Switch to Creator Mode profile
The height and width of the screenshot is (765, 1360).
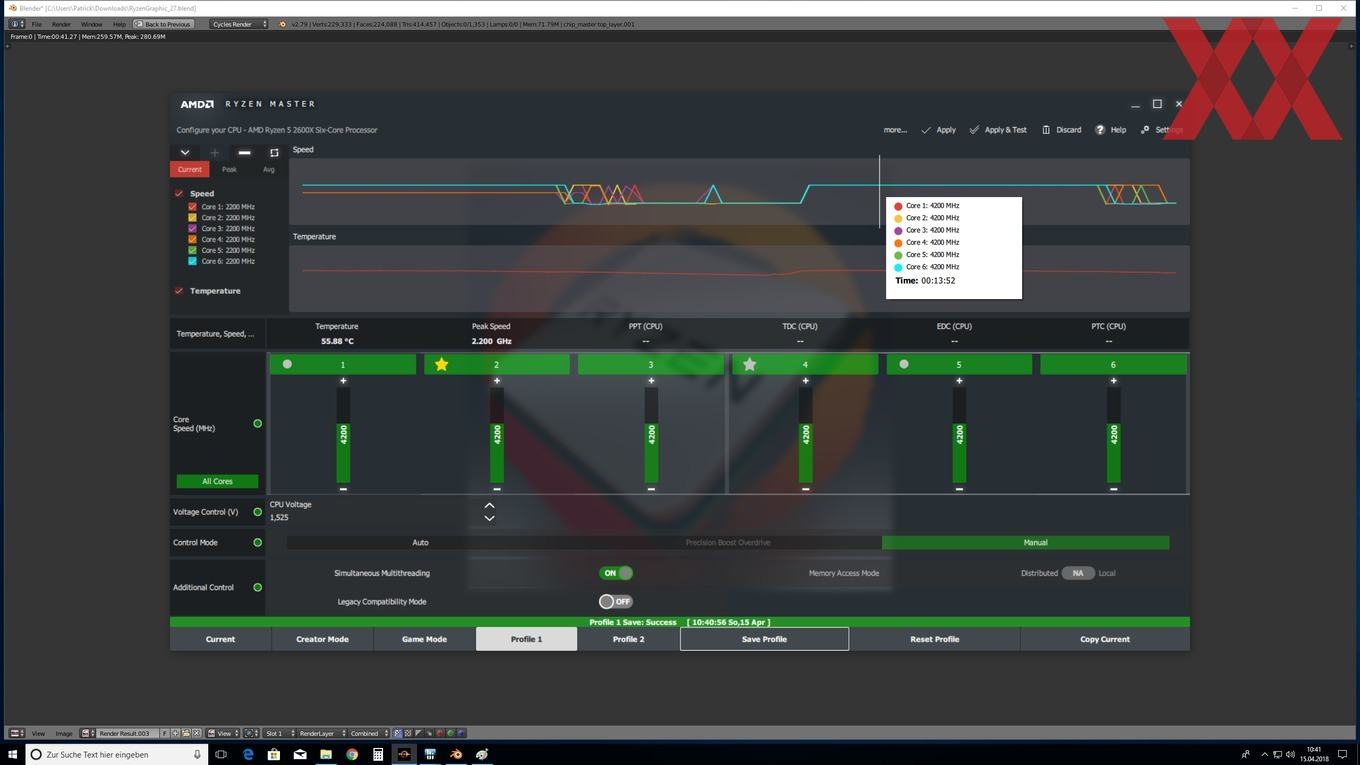click(322, 639)
